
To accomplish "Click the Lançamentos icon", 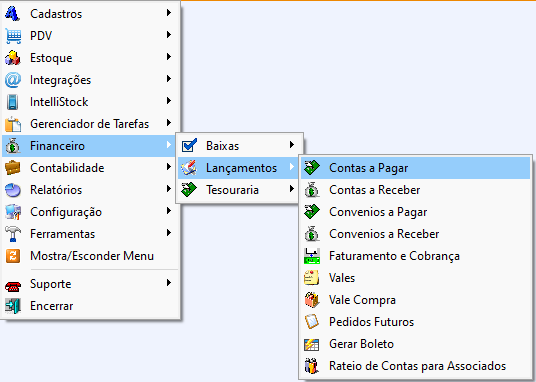I will coord(189,168).
